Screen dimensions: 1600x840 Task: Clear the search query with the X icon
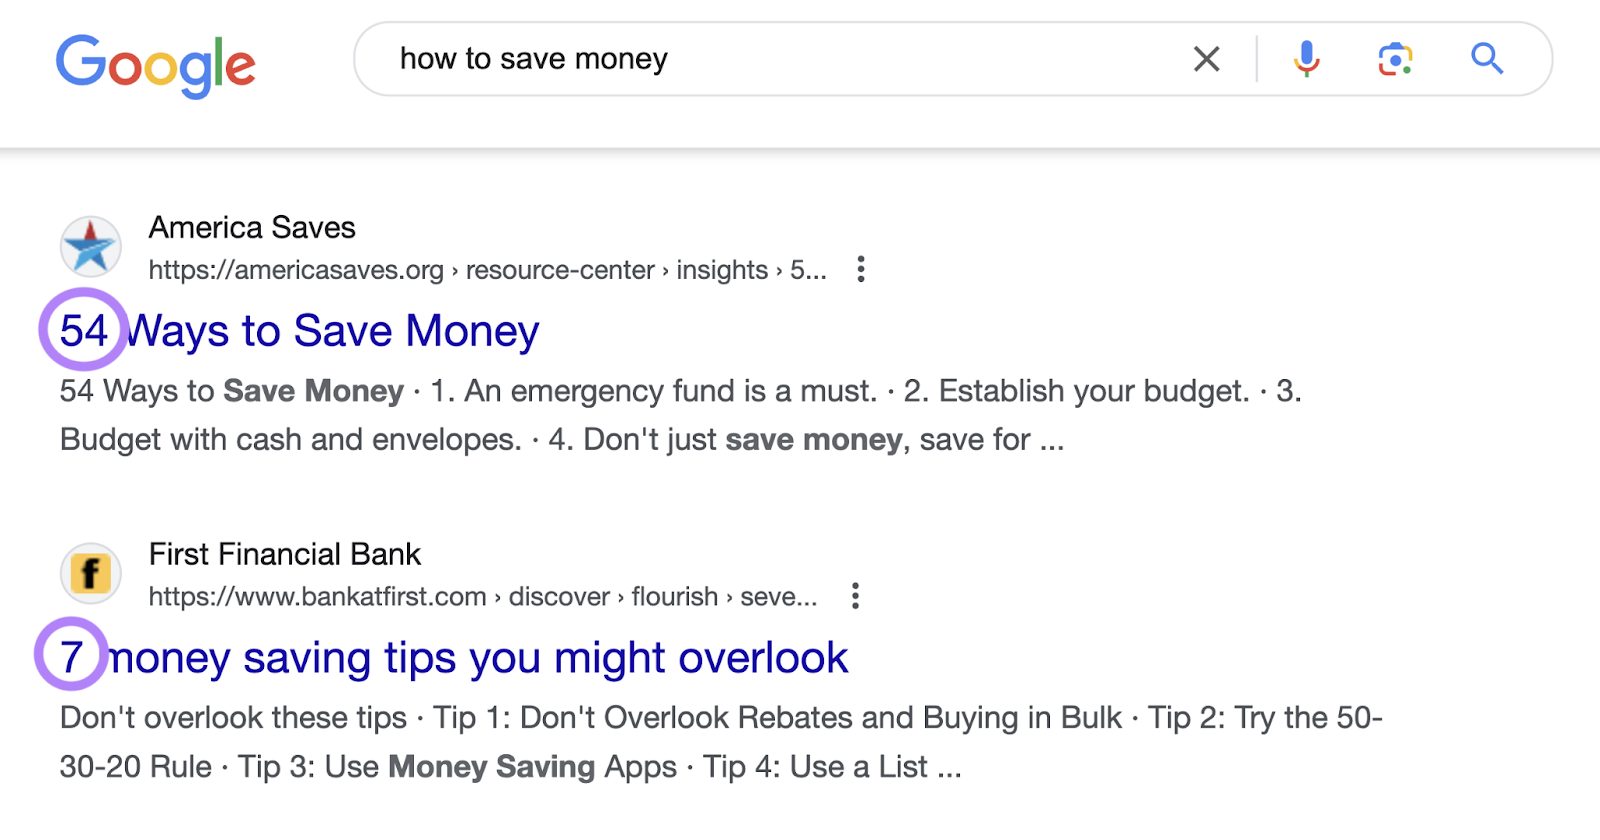coord(1206,59)
